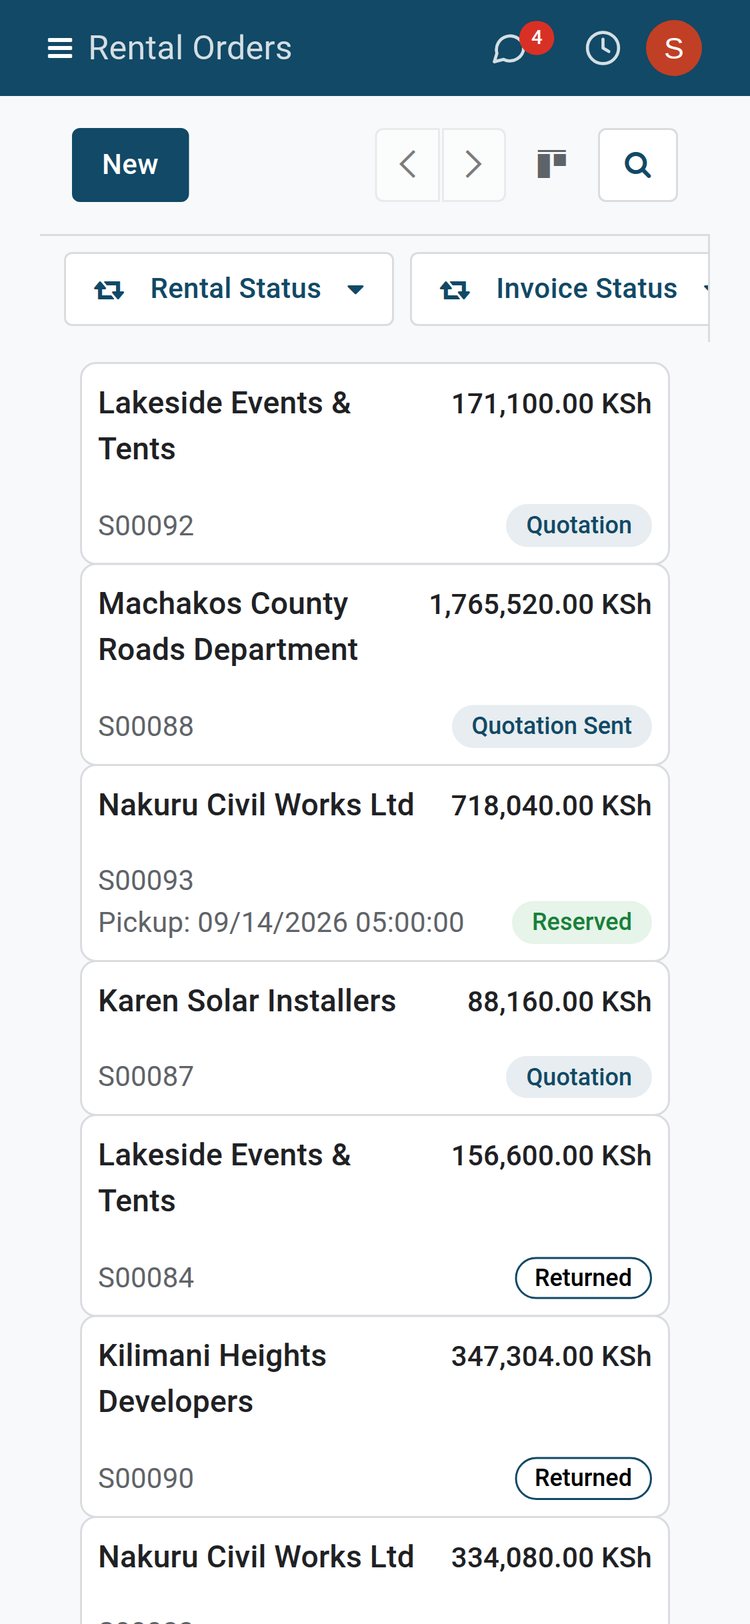This screenshot has width=750, height=1624.
Task: Open search with the magnifier icon
Action: (x=638, y=165)
